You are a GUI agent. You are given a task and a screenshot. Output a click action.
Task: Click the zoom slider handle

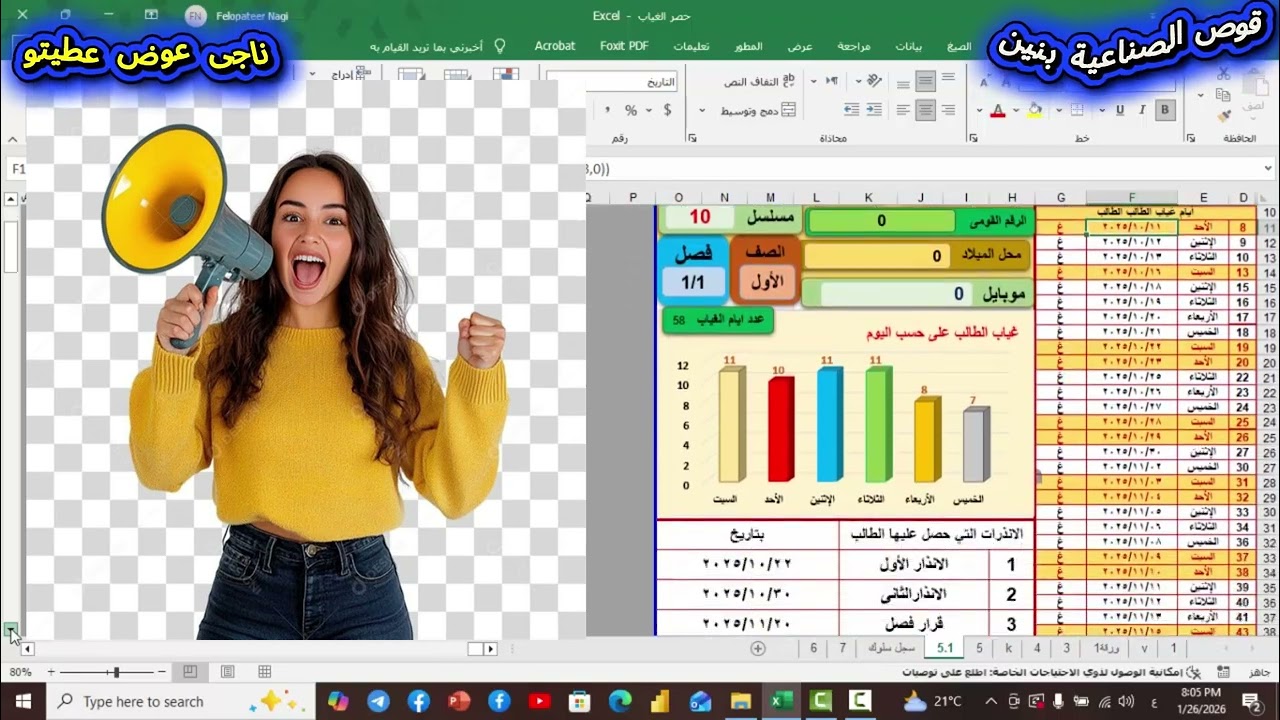117,672
